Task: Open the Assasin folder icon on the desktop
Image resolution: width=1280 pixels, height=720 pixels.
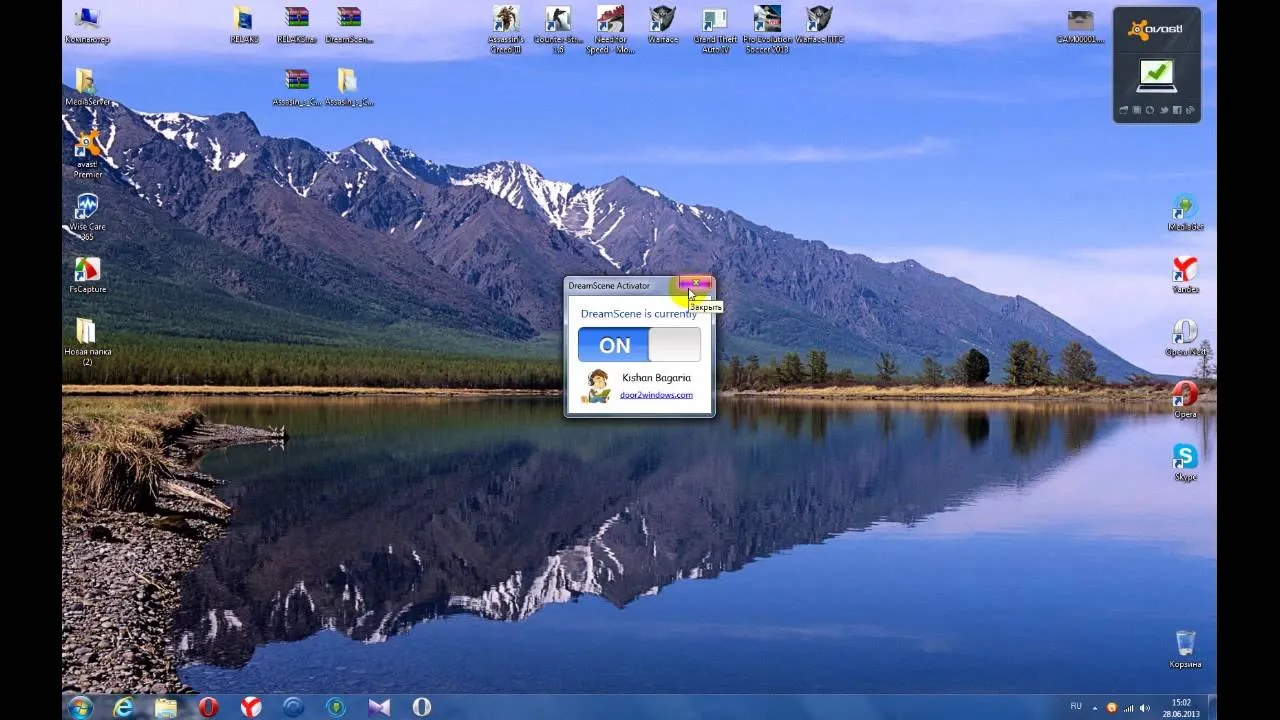Action: [348, 88]
